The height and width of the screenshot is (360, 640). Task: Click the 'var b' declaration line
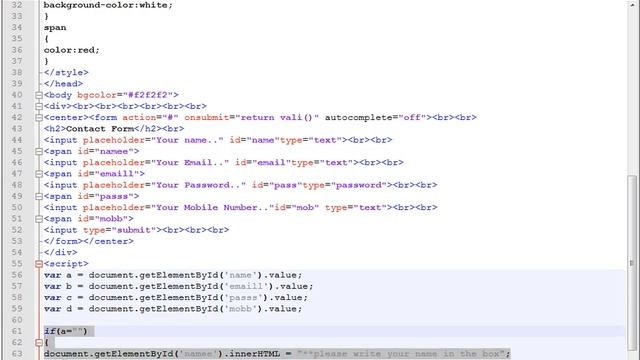coord(179,287)
